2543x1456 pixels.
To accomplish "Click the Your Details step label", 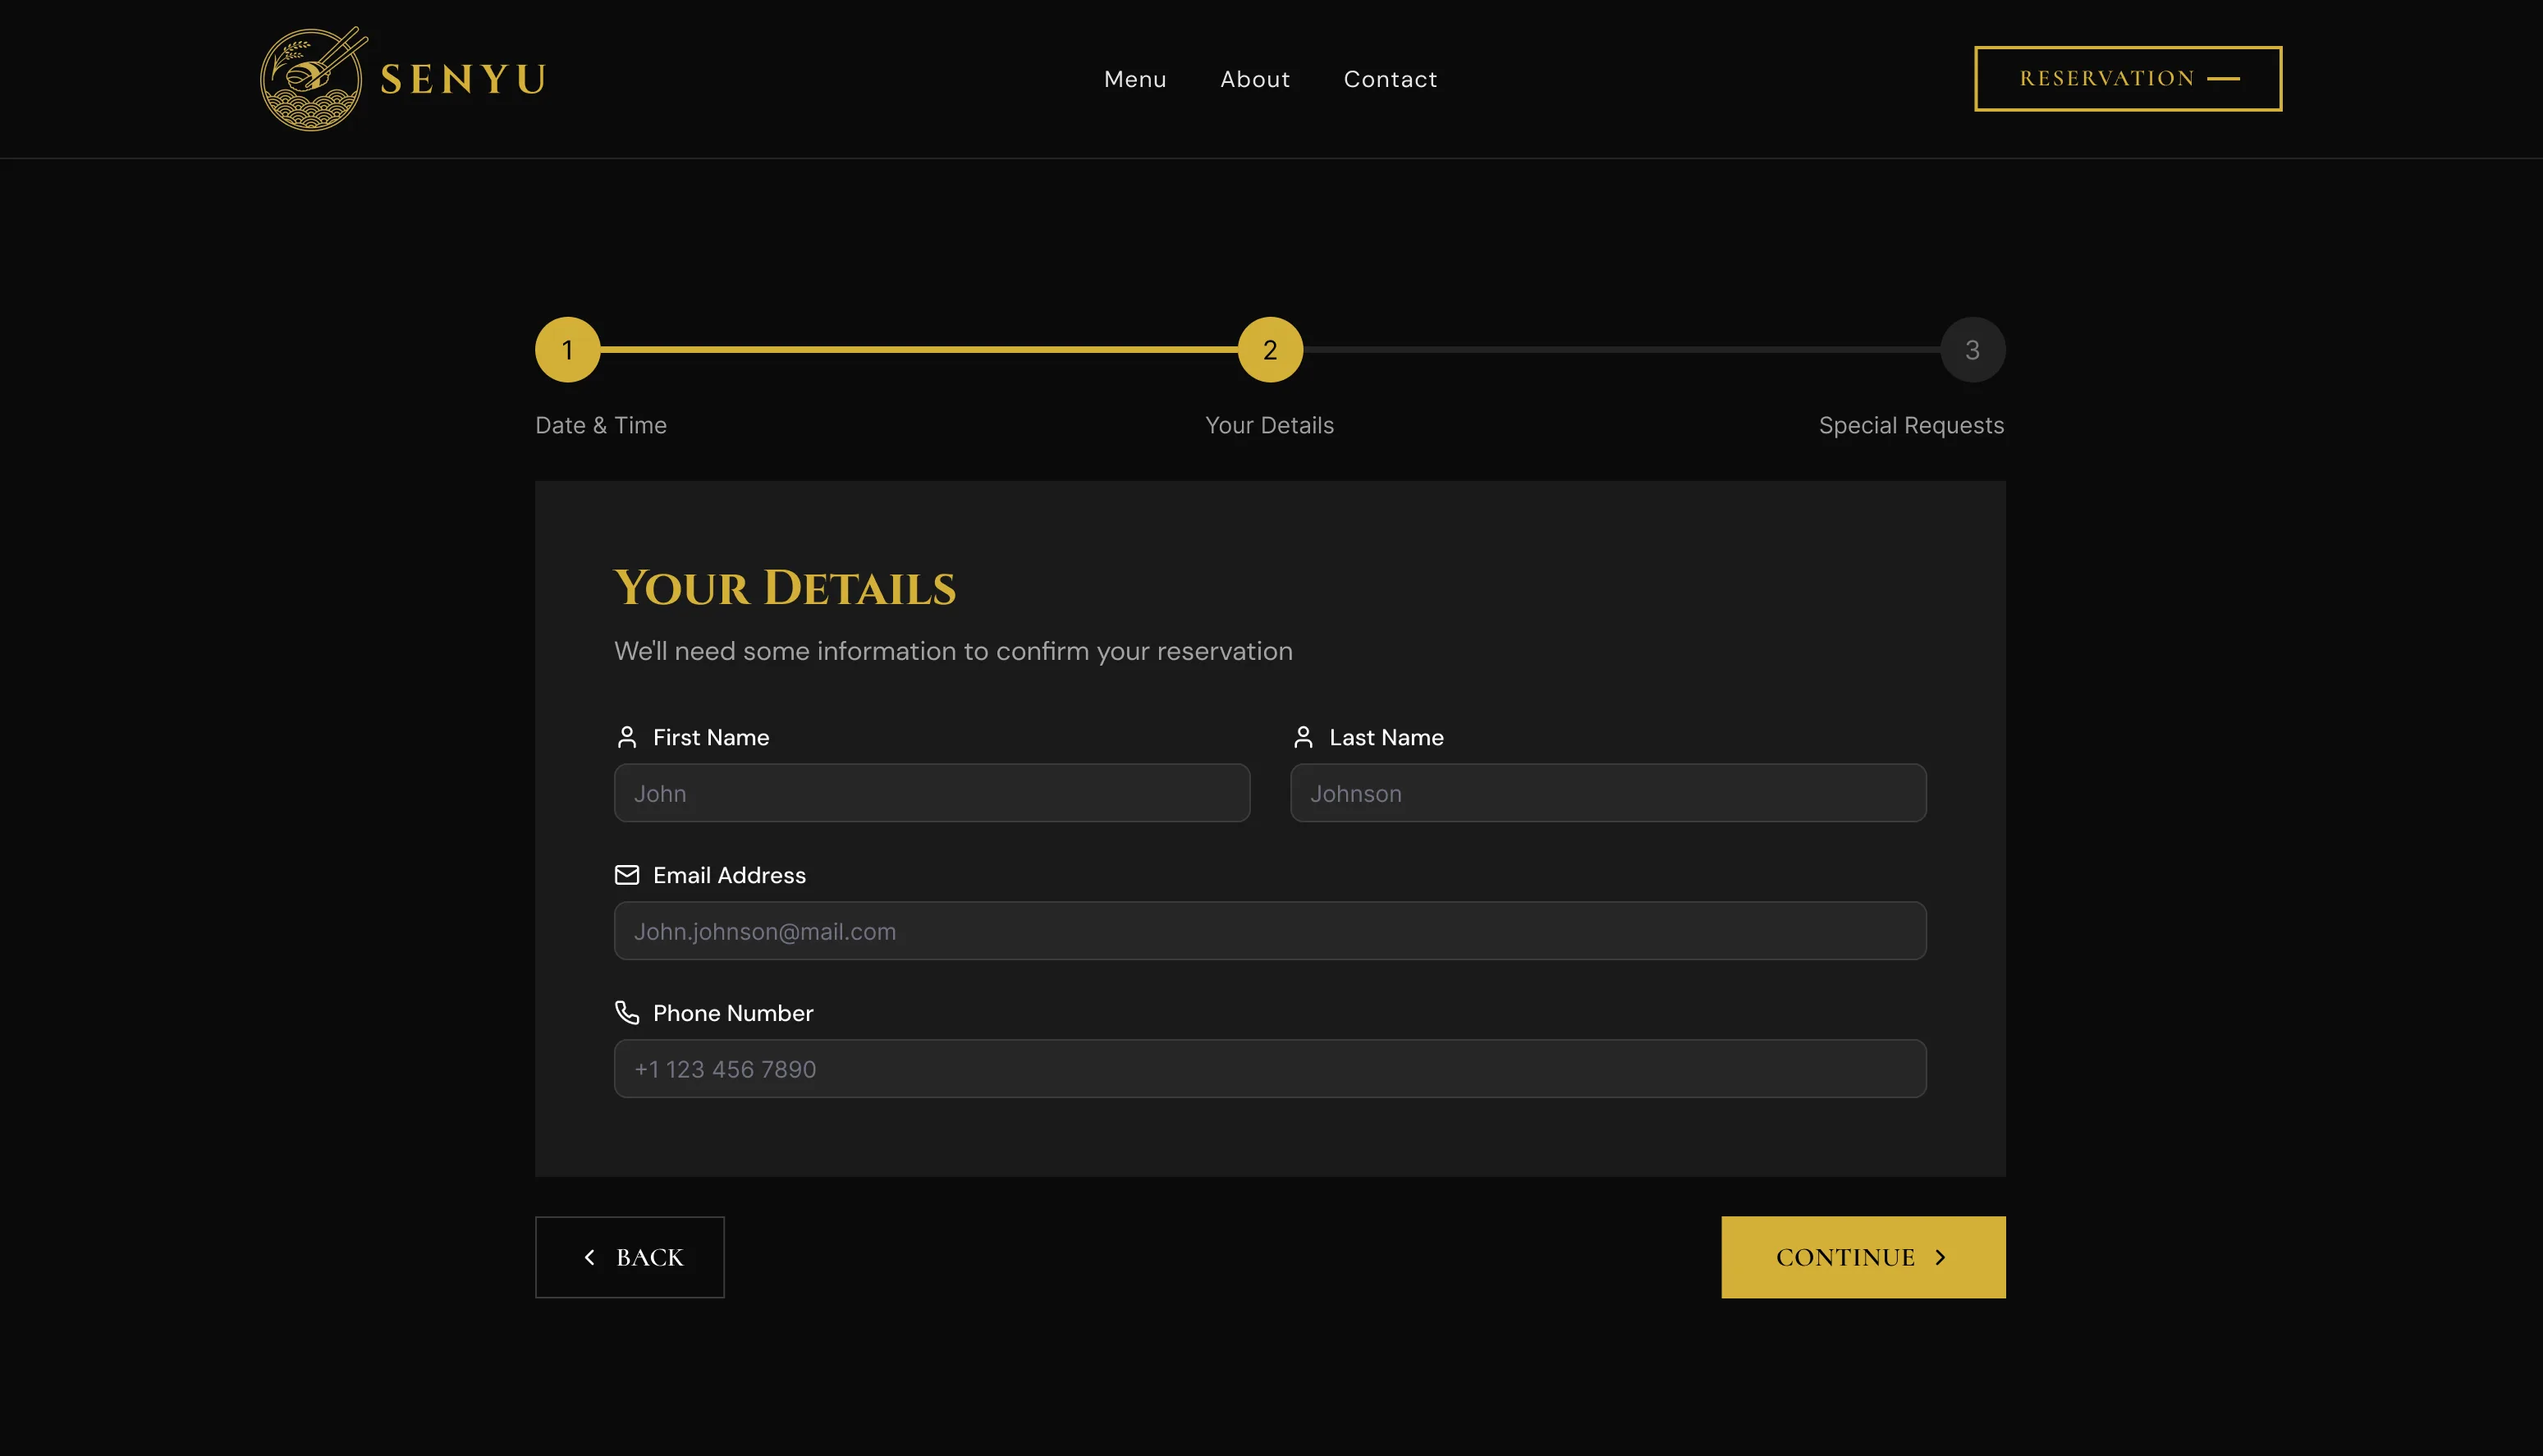I will 1270,425.
